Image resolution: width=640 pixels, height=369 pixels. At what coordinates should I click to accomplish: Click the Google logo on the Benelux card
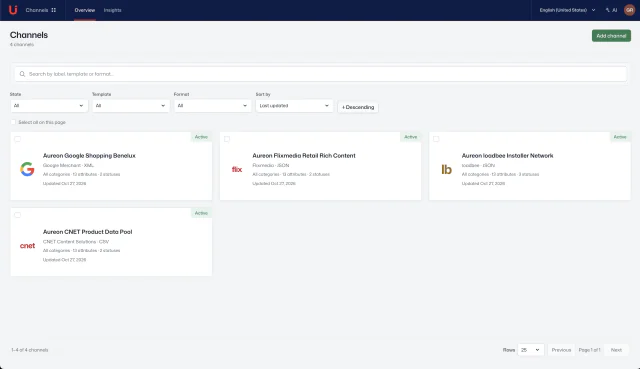pyautogui.click(x=27, y=169)
